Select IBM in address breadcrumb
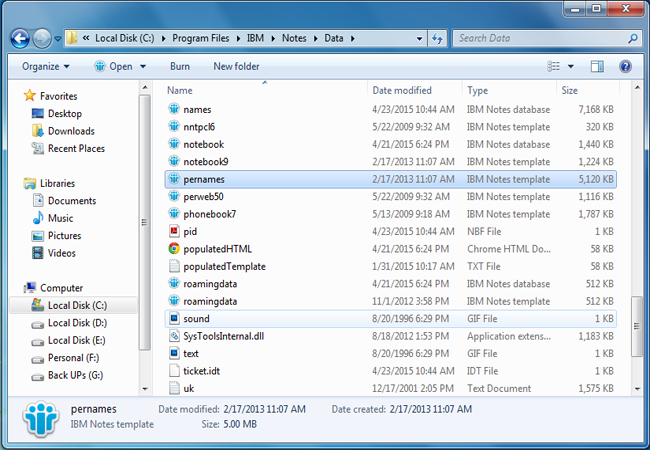The height and width of the screenshot is (450, 650). (x=255, y=38)
